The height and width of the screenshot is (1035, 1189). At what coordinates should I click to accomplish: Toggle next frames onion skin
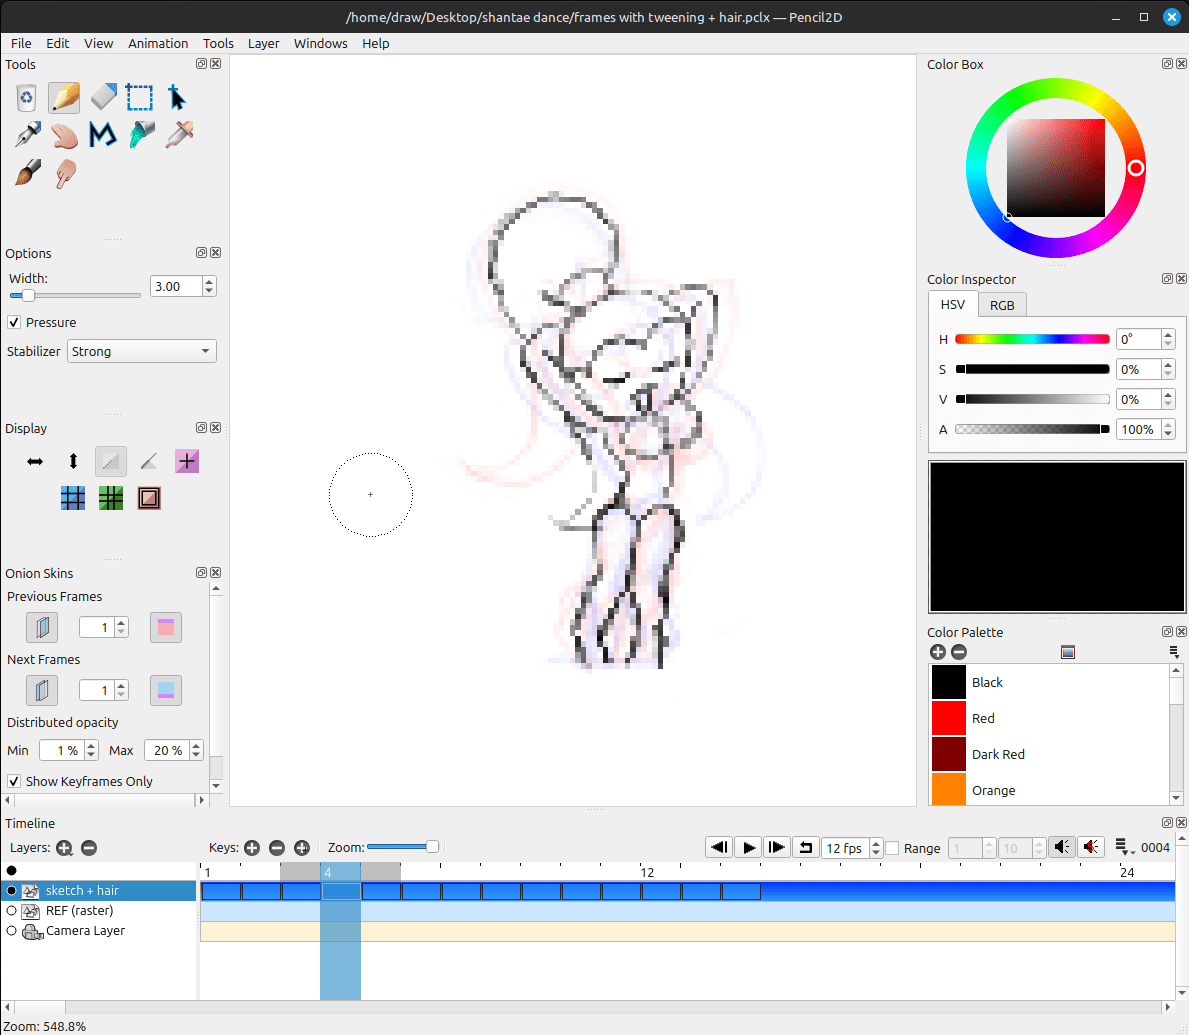42,690
